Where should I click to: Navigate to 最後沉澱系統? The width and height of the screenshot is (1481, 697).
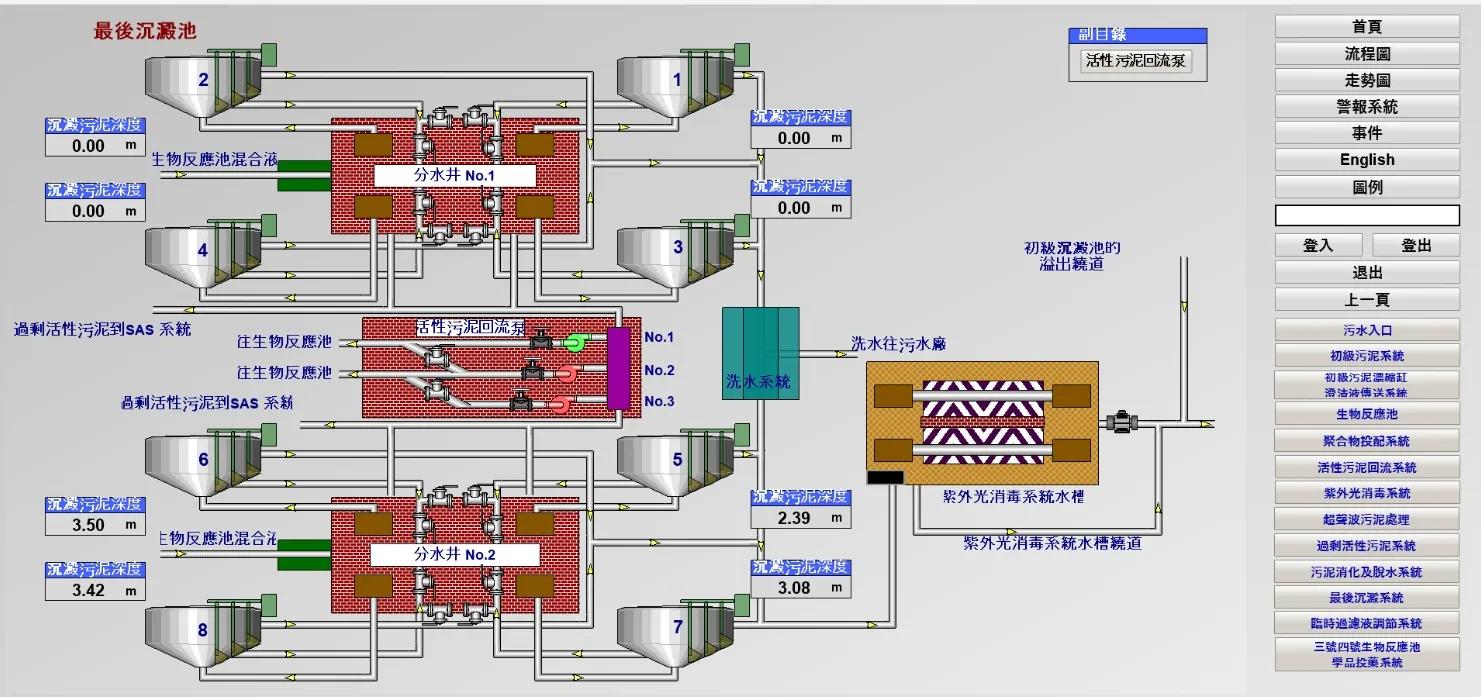pos(1367,598)
